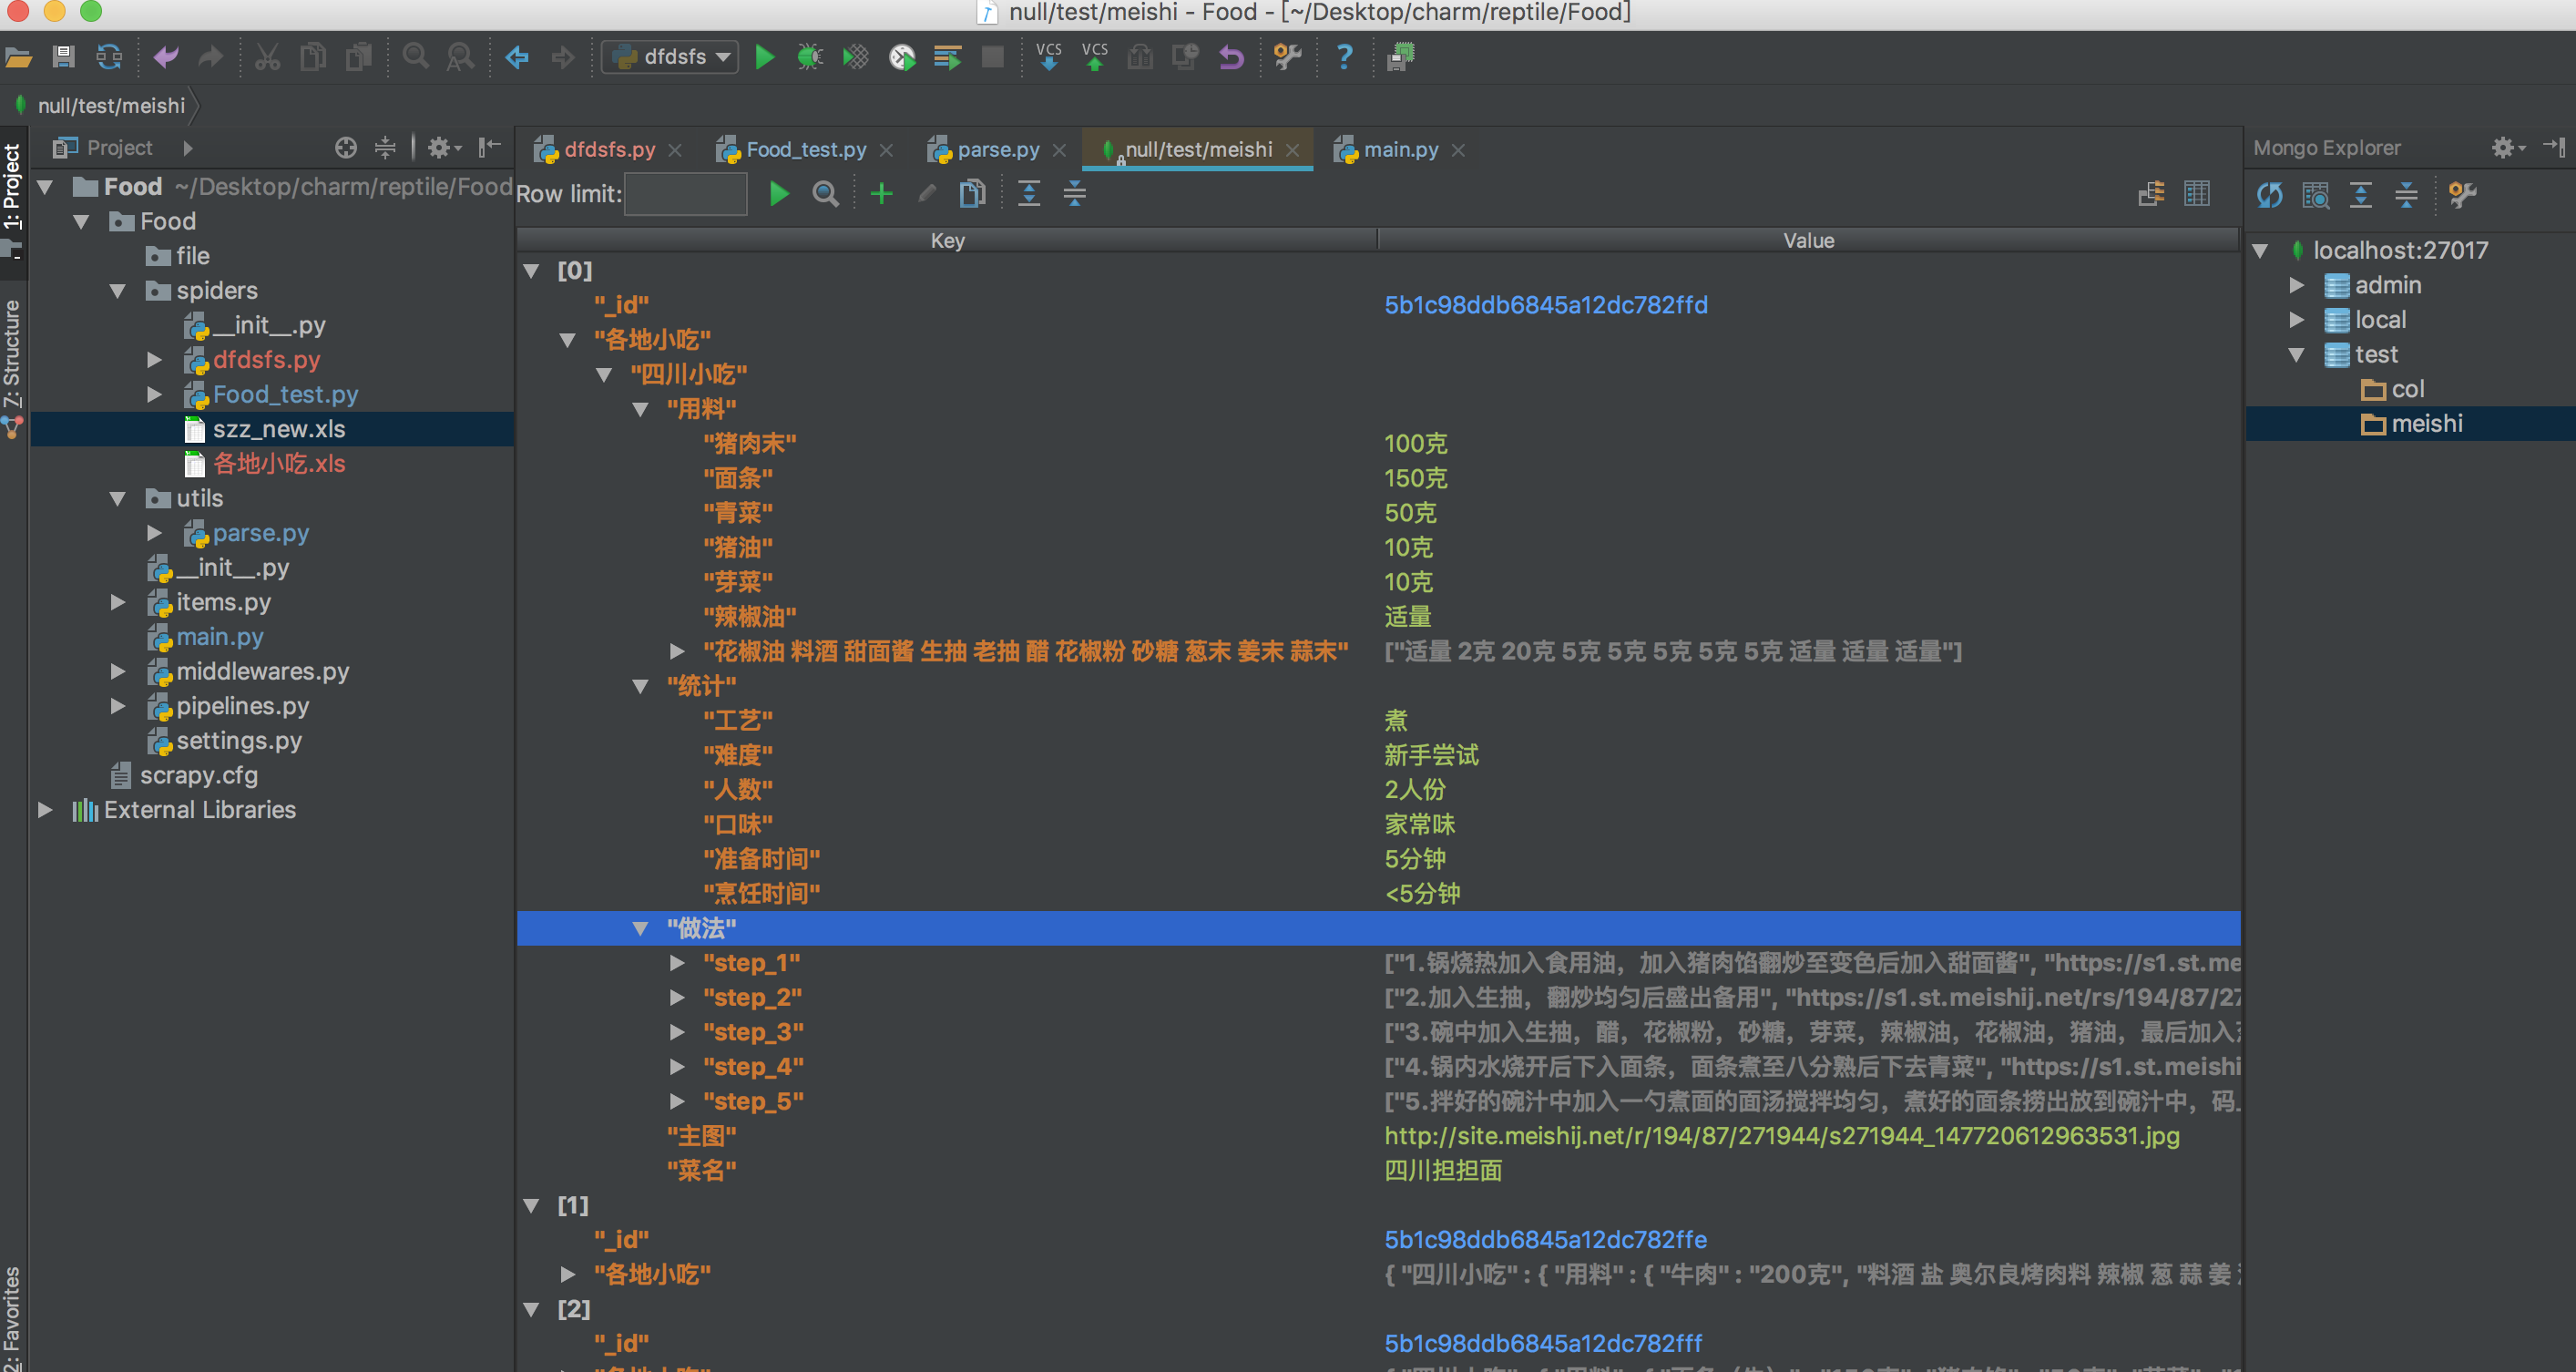Screen dimensions: 2576x1372
Task: Open Help with the question mark icon
Action: pos(1345,57)
